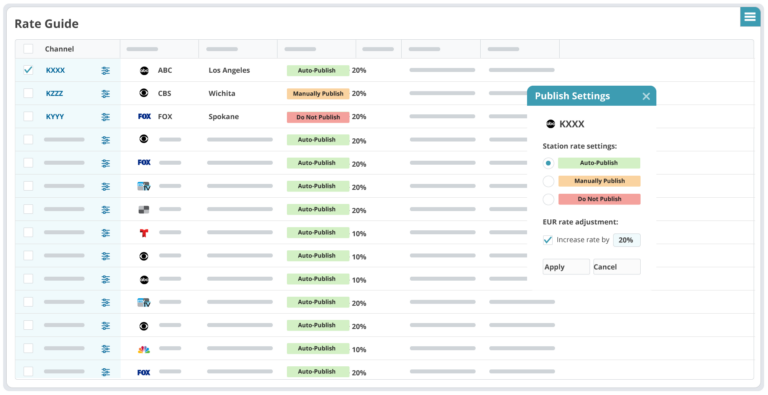Click Telemundo T logo in table
This screenshot has width=768, height=395.
coord(144,233)
